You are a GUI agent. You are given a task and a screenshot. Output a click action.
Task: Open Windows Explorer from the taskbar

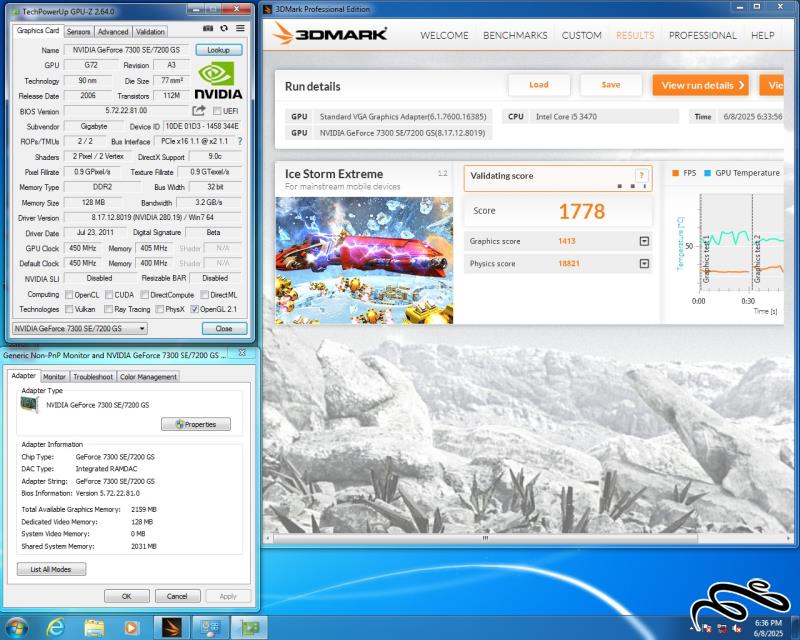click(94, 627)
